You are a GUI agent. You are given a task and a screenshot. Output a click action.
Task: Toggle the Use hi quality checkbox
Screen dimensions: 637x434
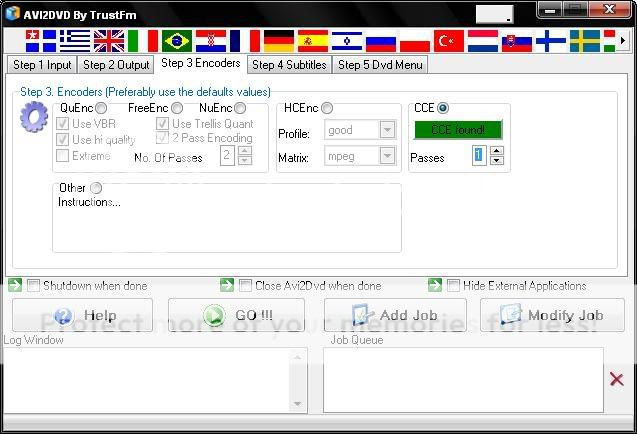[x=62, y=139]
